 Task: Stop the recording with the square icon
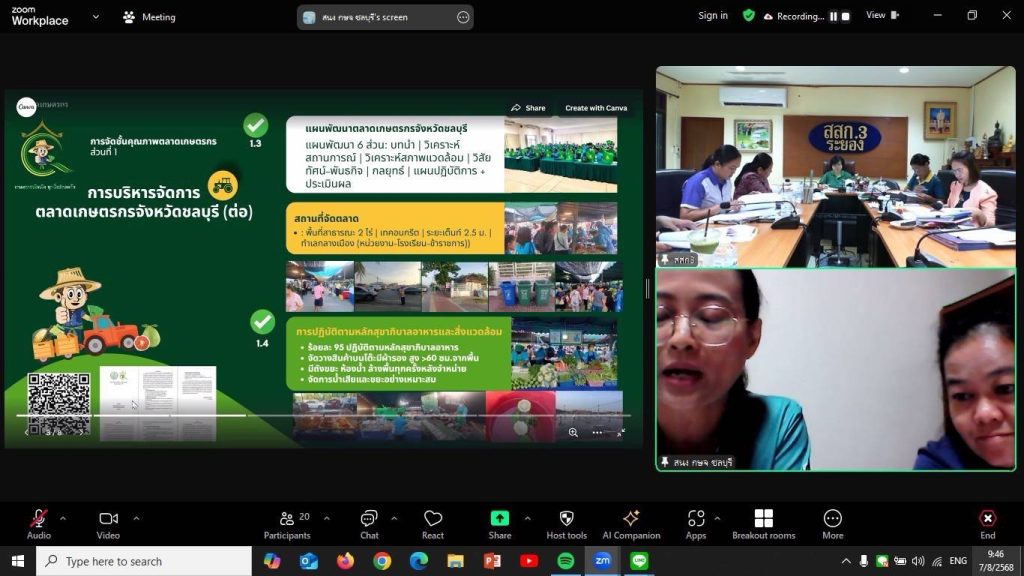pyautogui.click(x=846, y=16)
